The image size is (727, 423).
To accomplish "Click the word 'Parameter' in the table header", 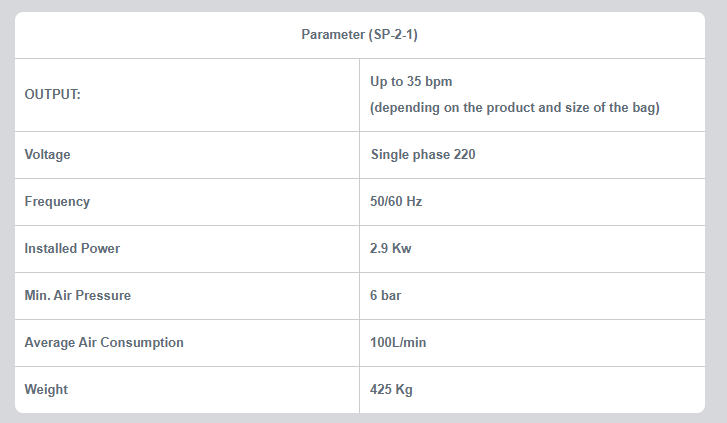I will tap(331, 35).
